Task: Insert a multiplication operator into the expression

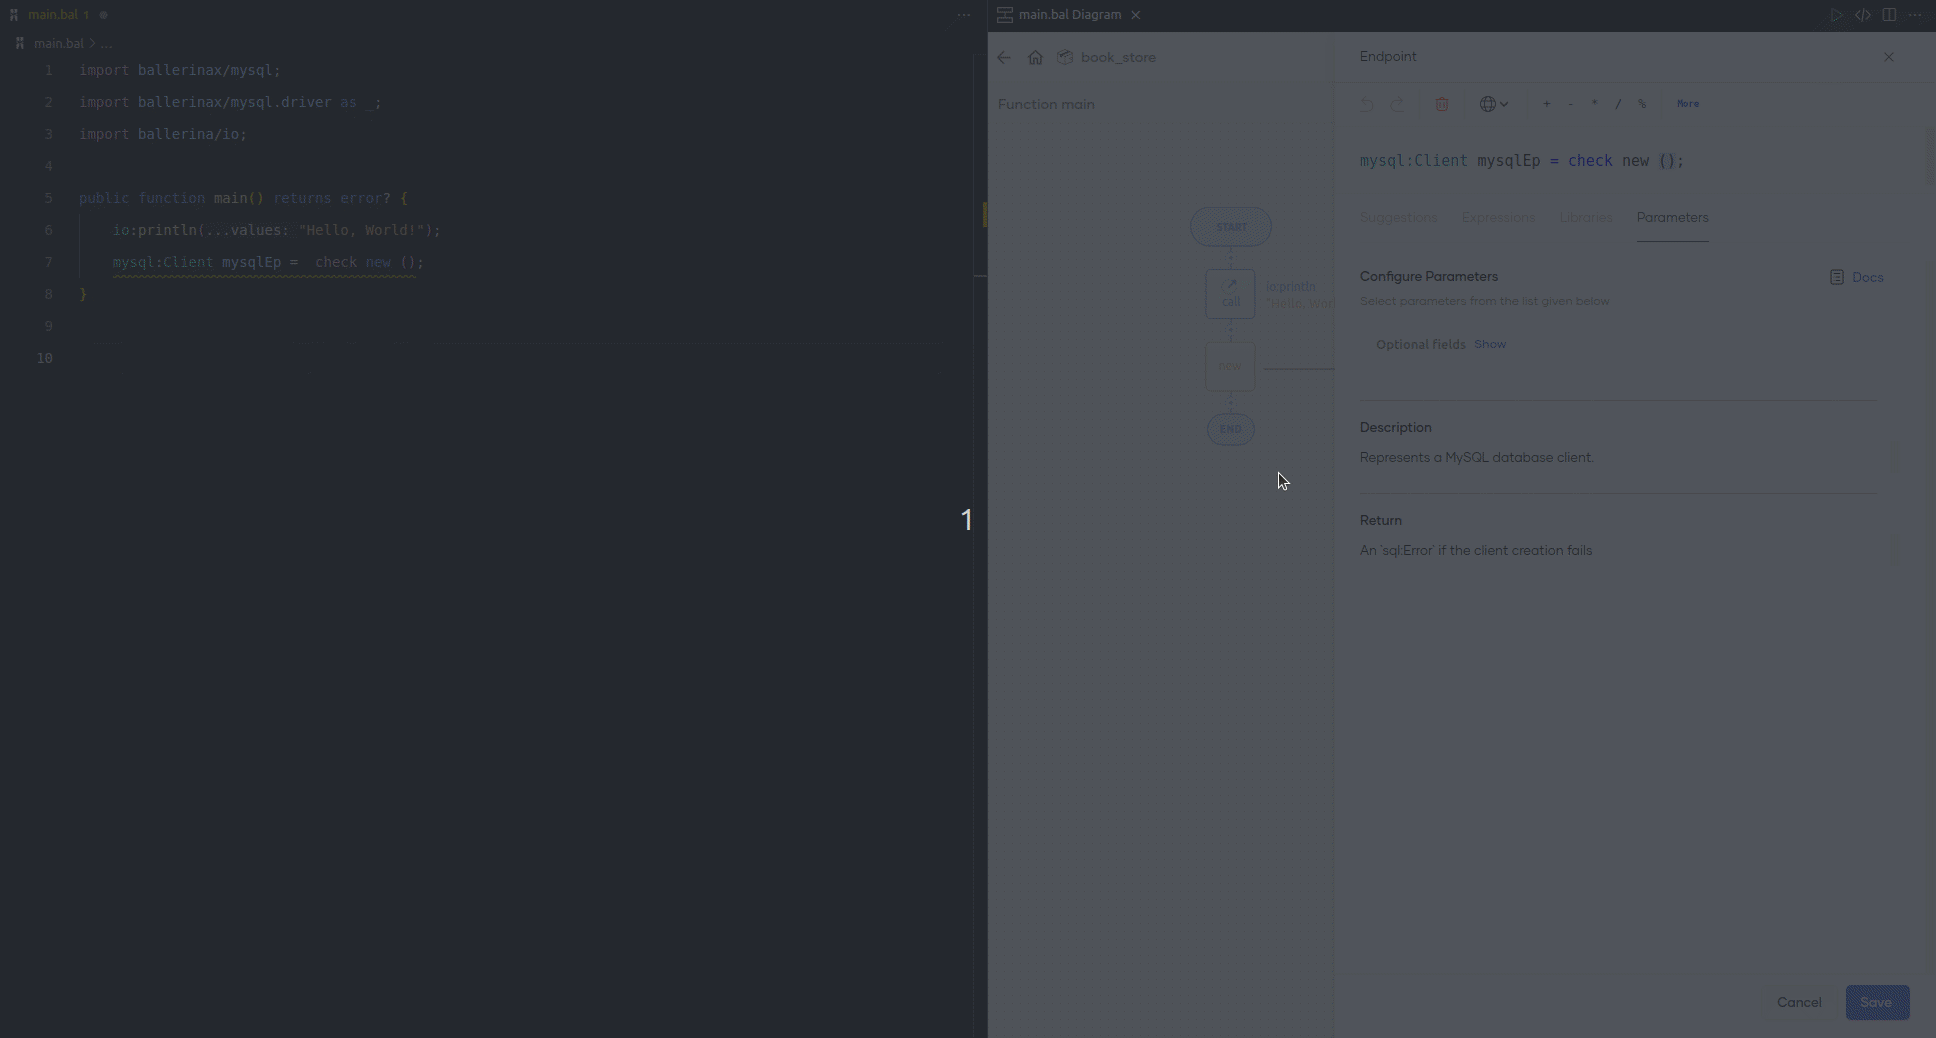Action: [x=1594, y=105]
